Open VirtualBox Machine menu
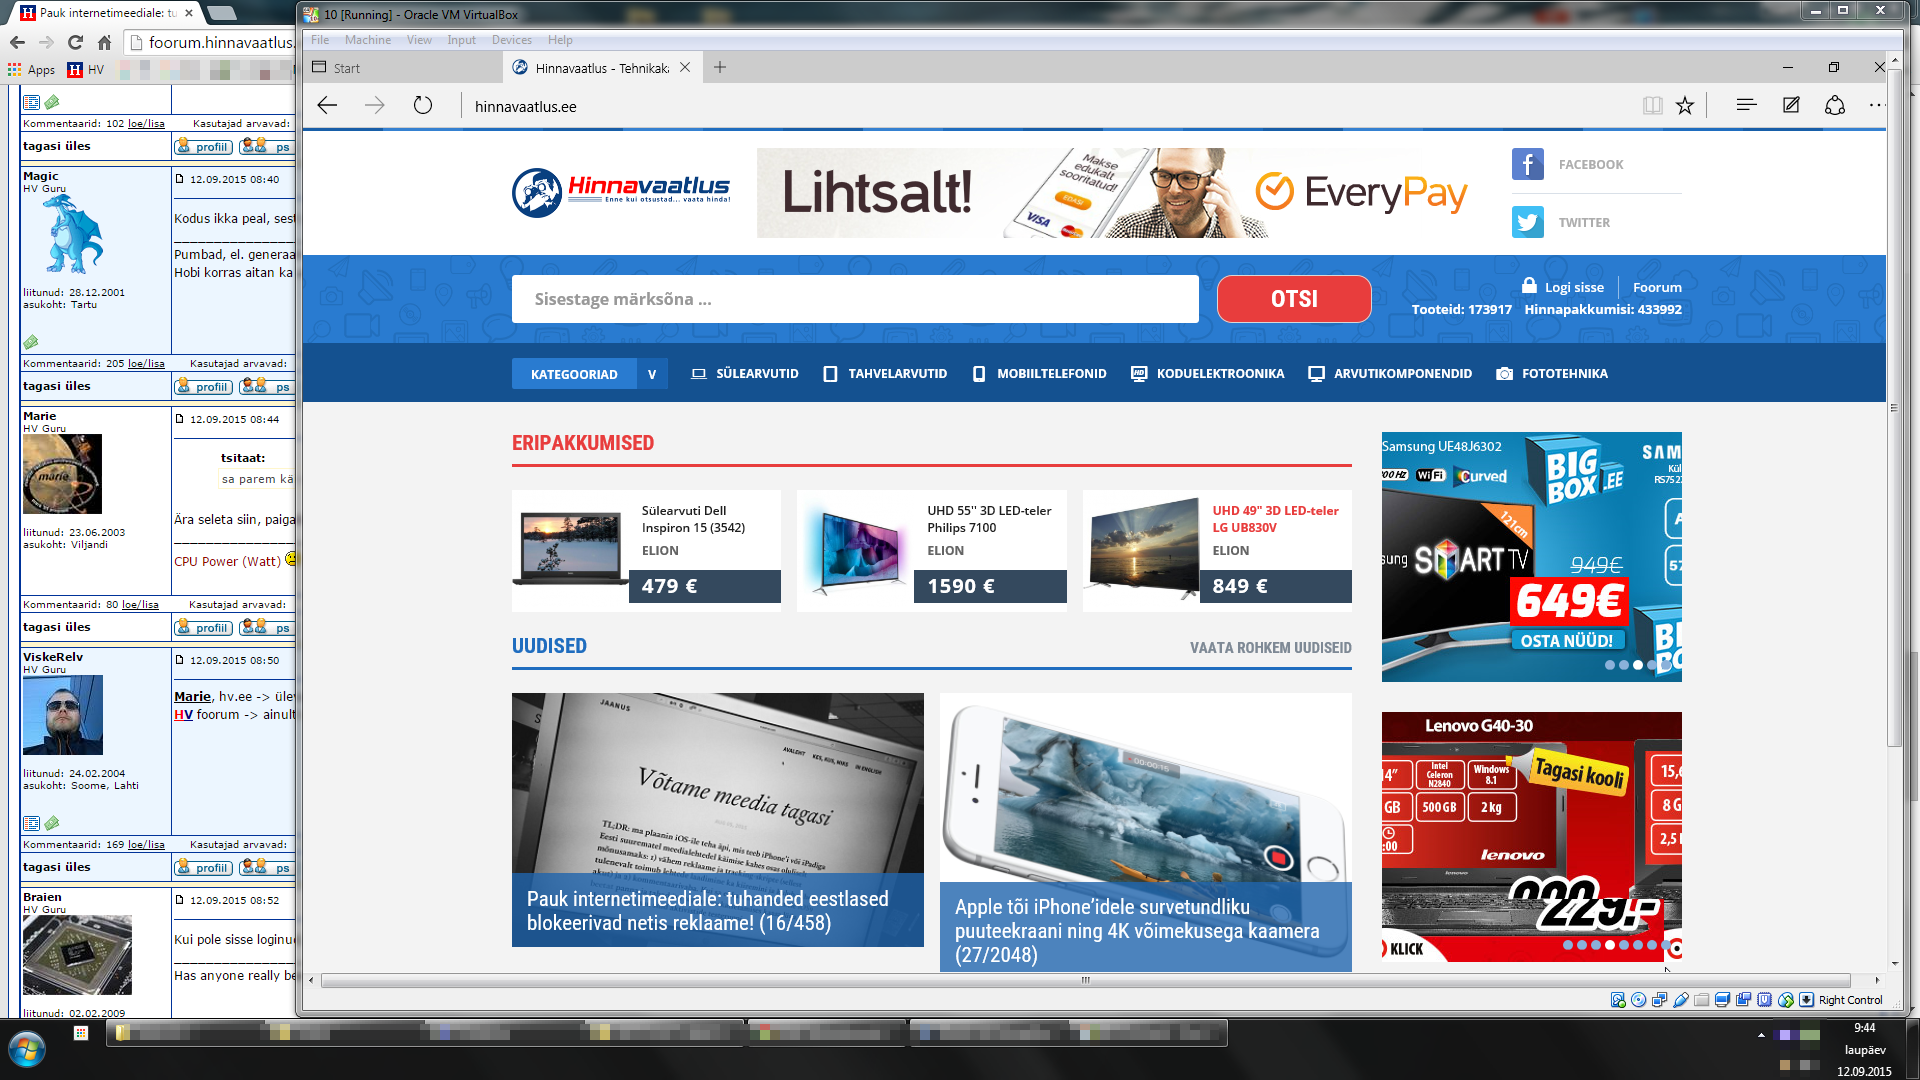The image size is (1920, 1080). [368, 40]
